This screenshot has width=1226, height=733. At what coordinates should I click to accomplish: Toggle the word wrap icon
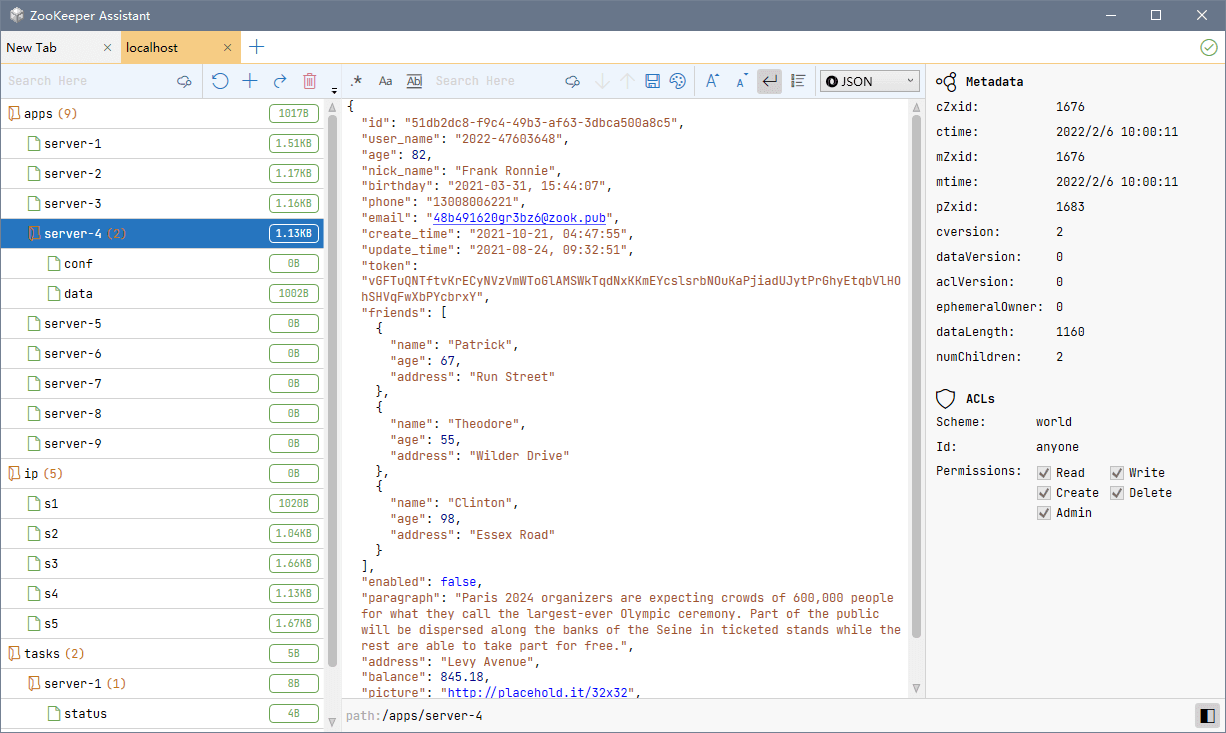click(769, 81)
